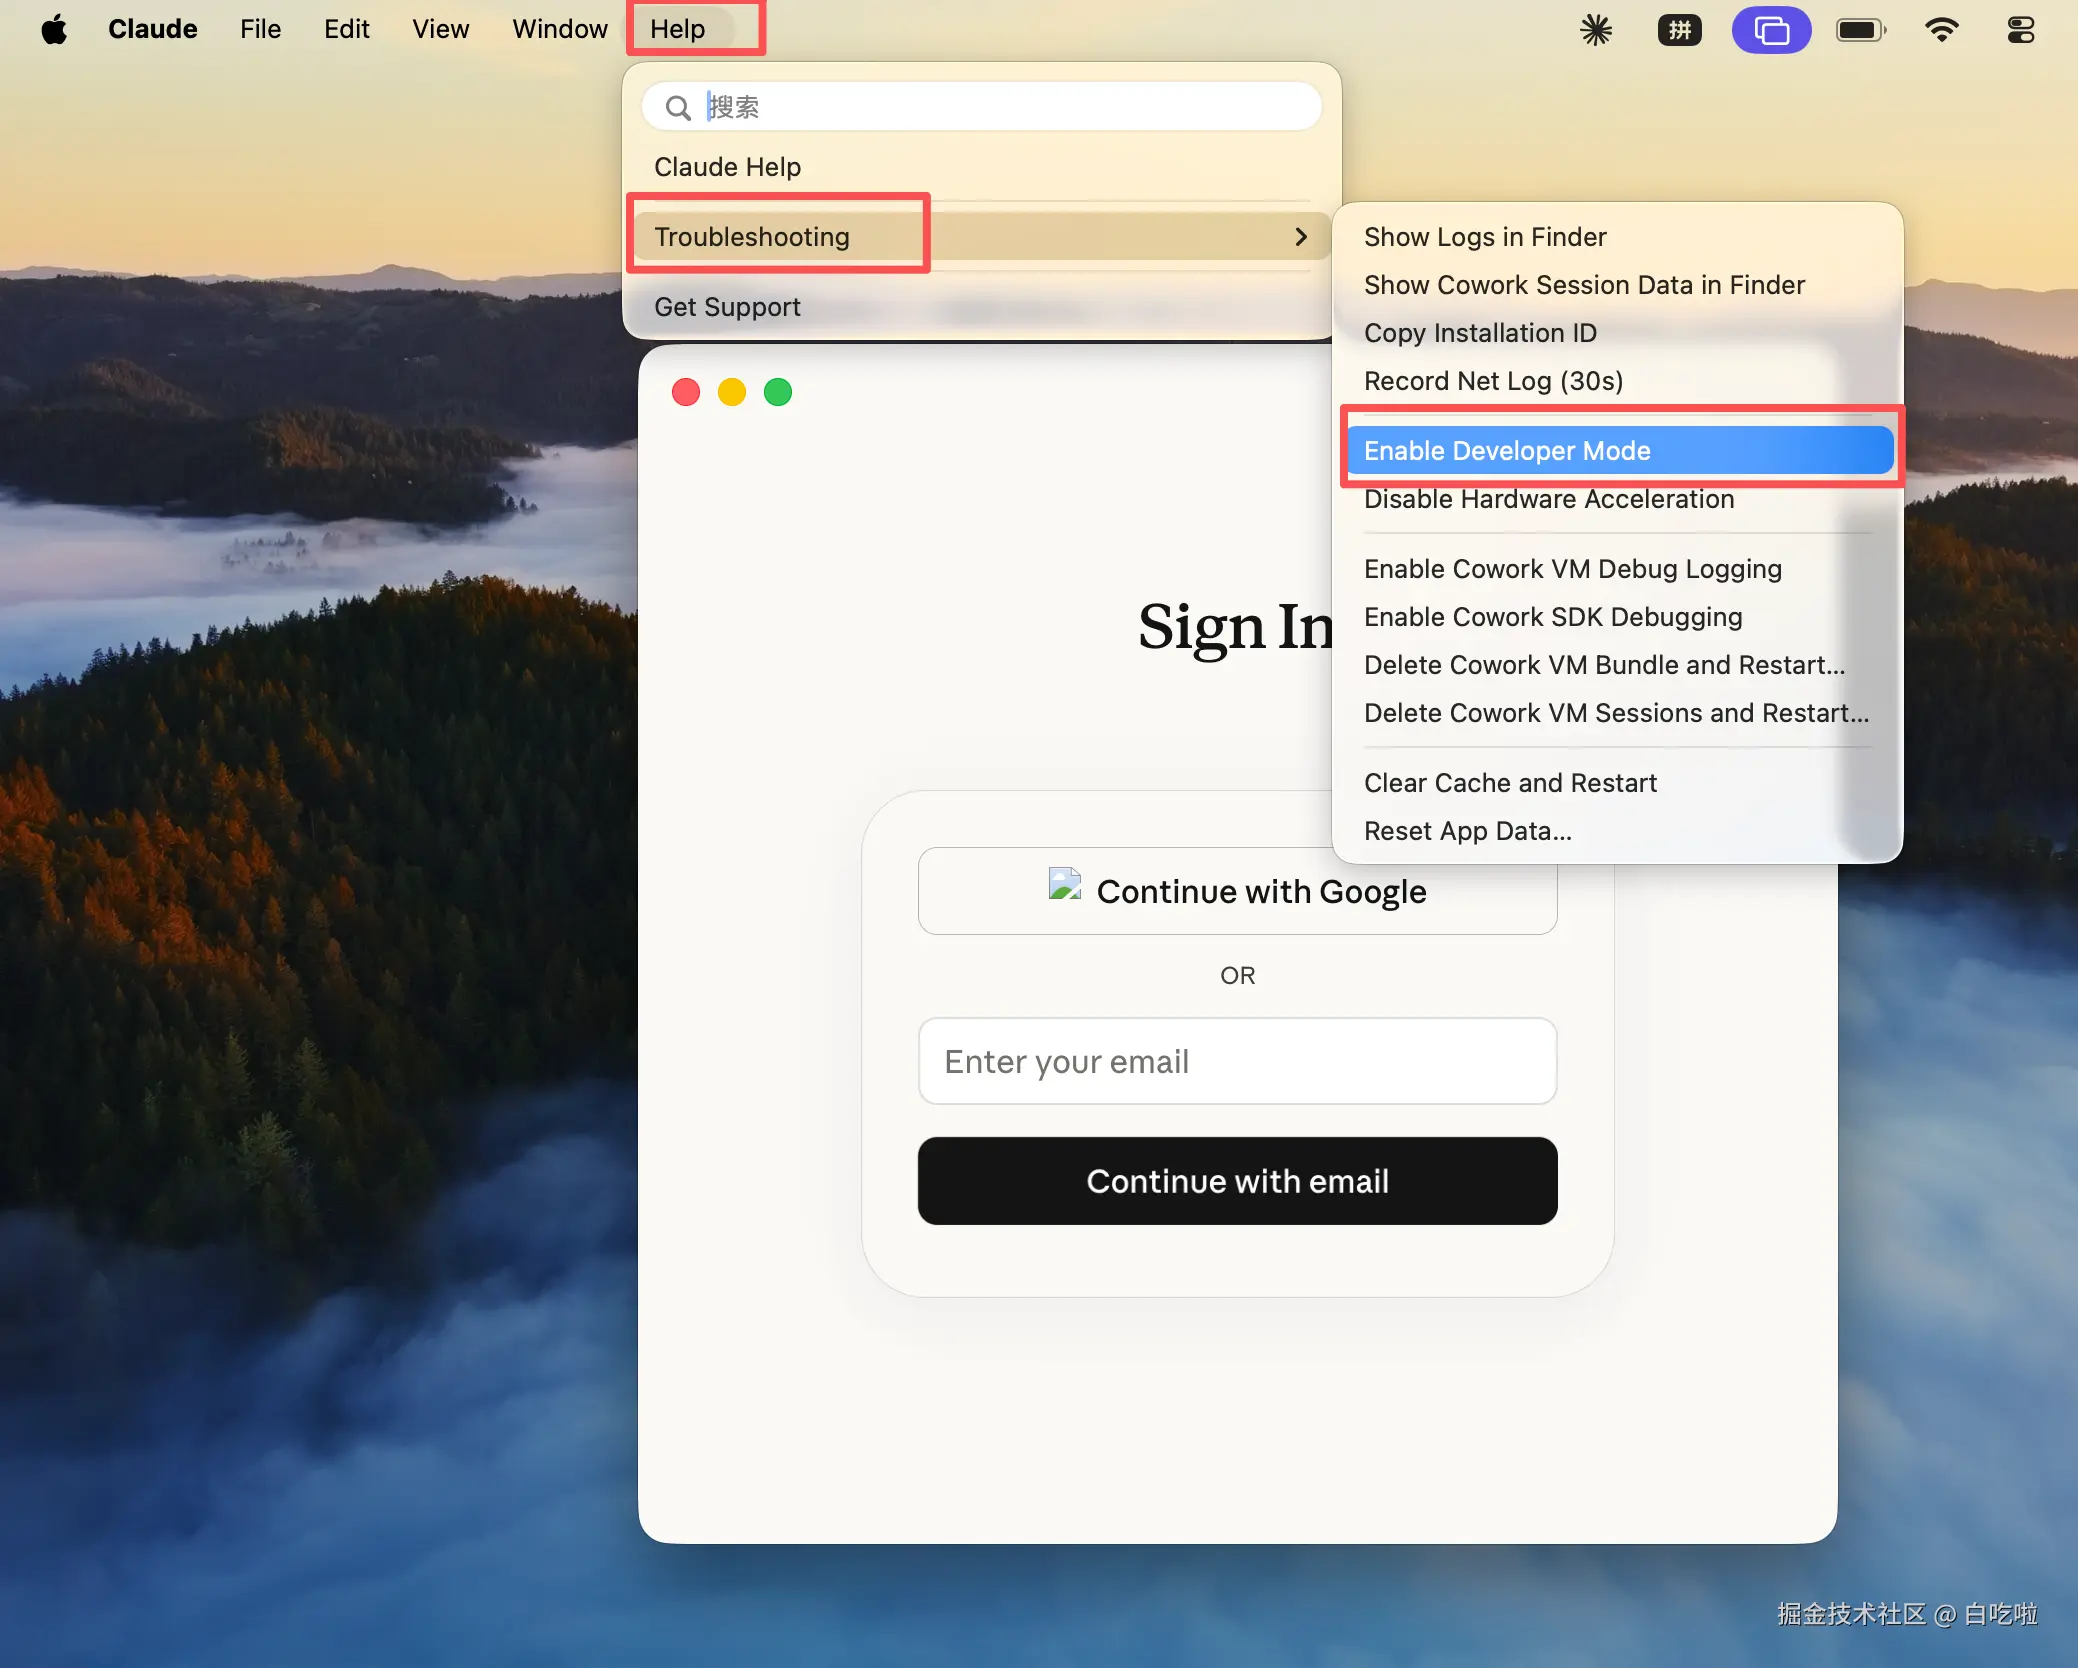The image size is (2078, 1668).
Task: Click the Google logo on the sign-in button
Action: [x=1065, y=885]
